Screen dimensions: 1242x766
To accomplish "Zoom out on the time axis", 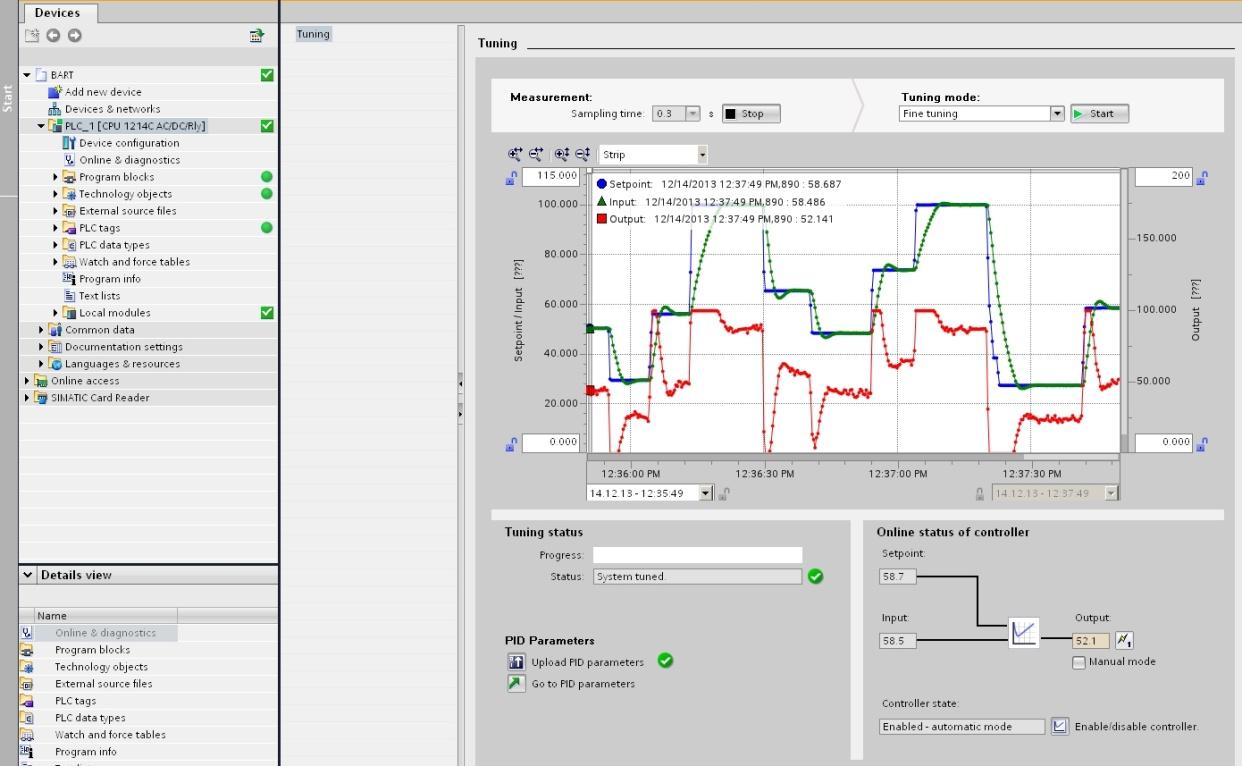I will coord(536,154).
